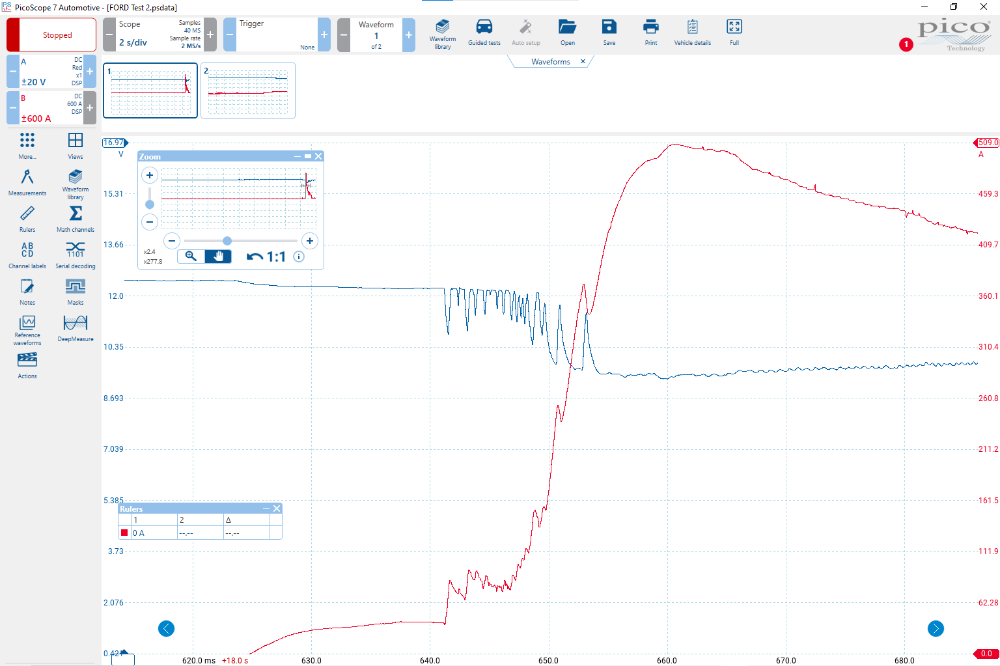Reset zoom with the 1:1 button
The height and width of the screenshot is (666, 1000).
pos(267,256)
